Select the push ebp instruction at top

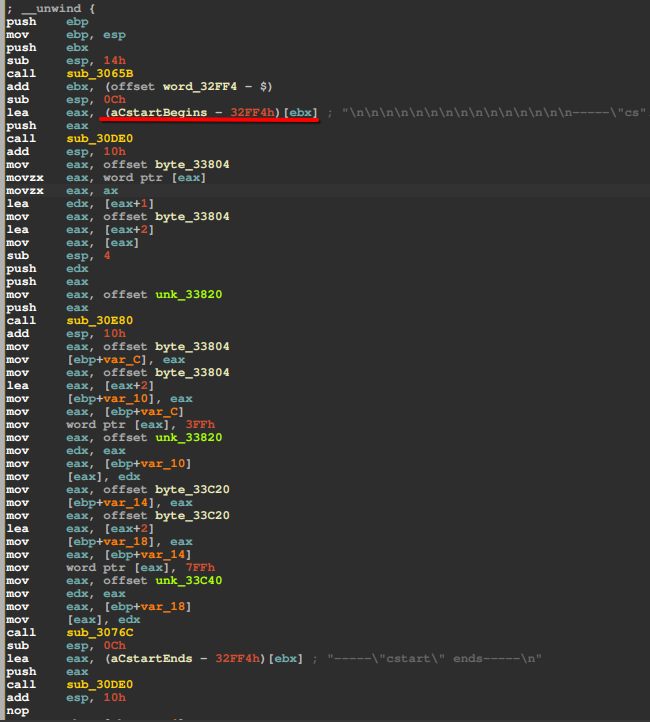tap(40, 21)
